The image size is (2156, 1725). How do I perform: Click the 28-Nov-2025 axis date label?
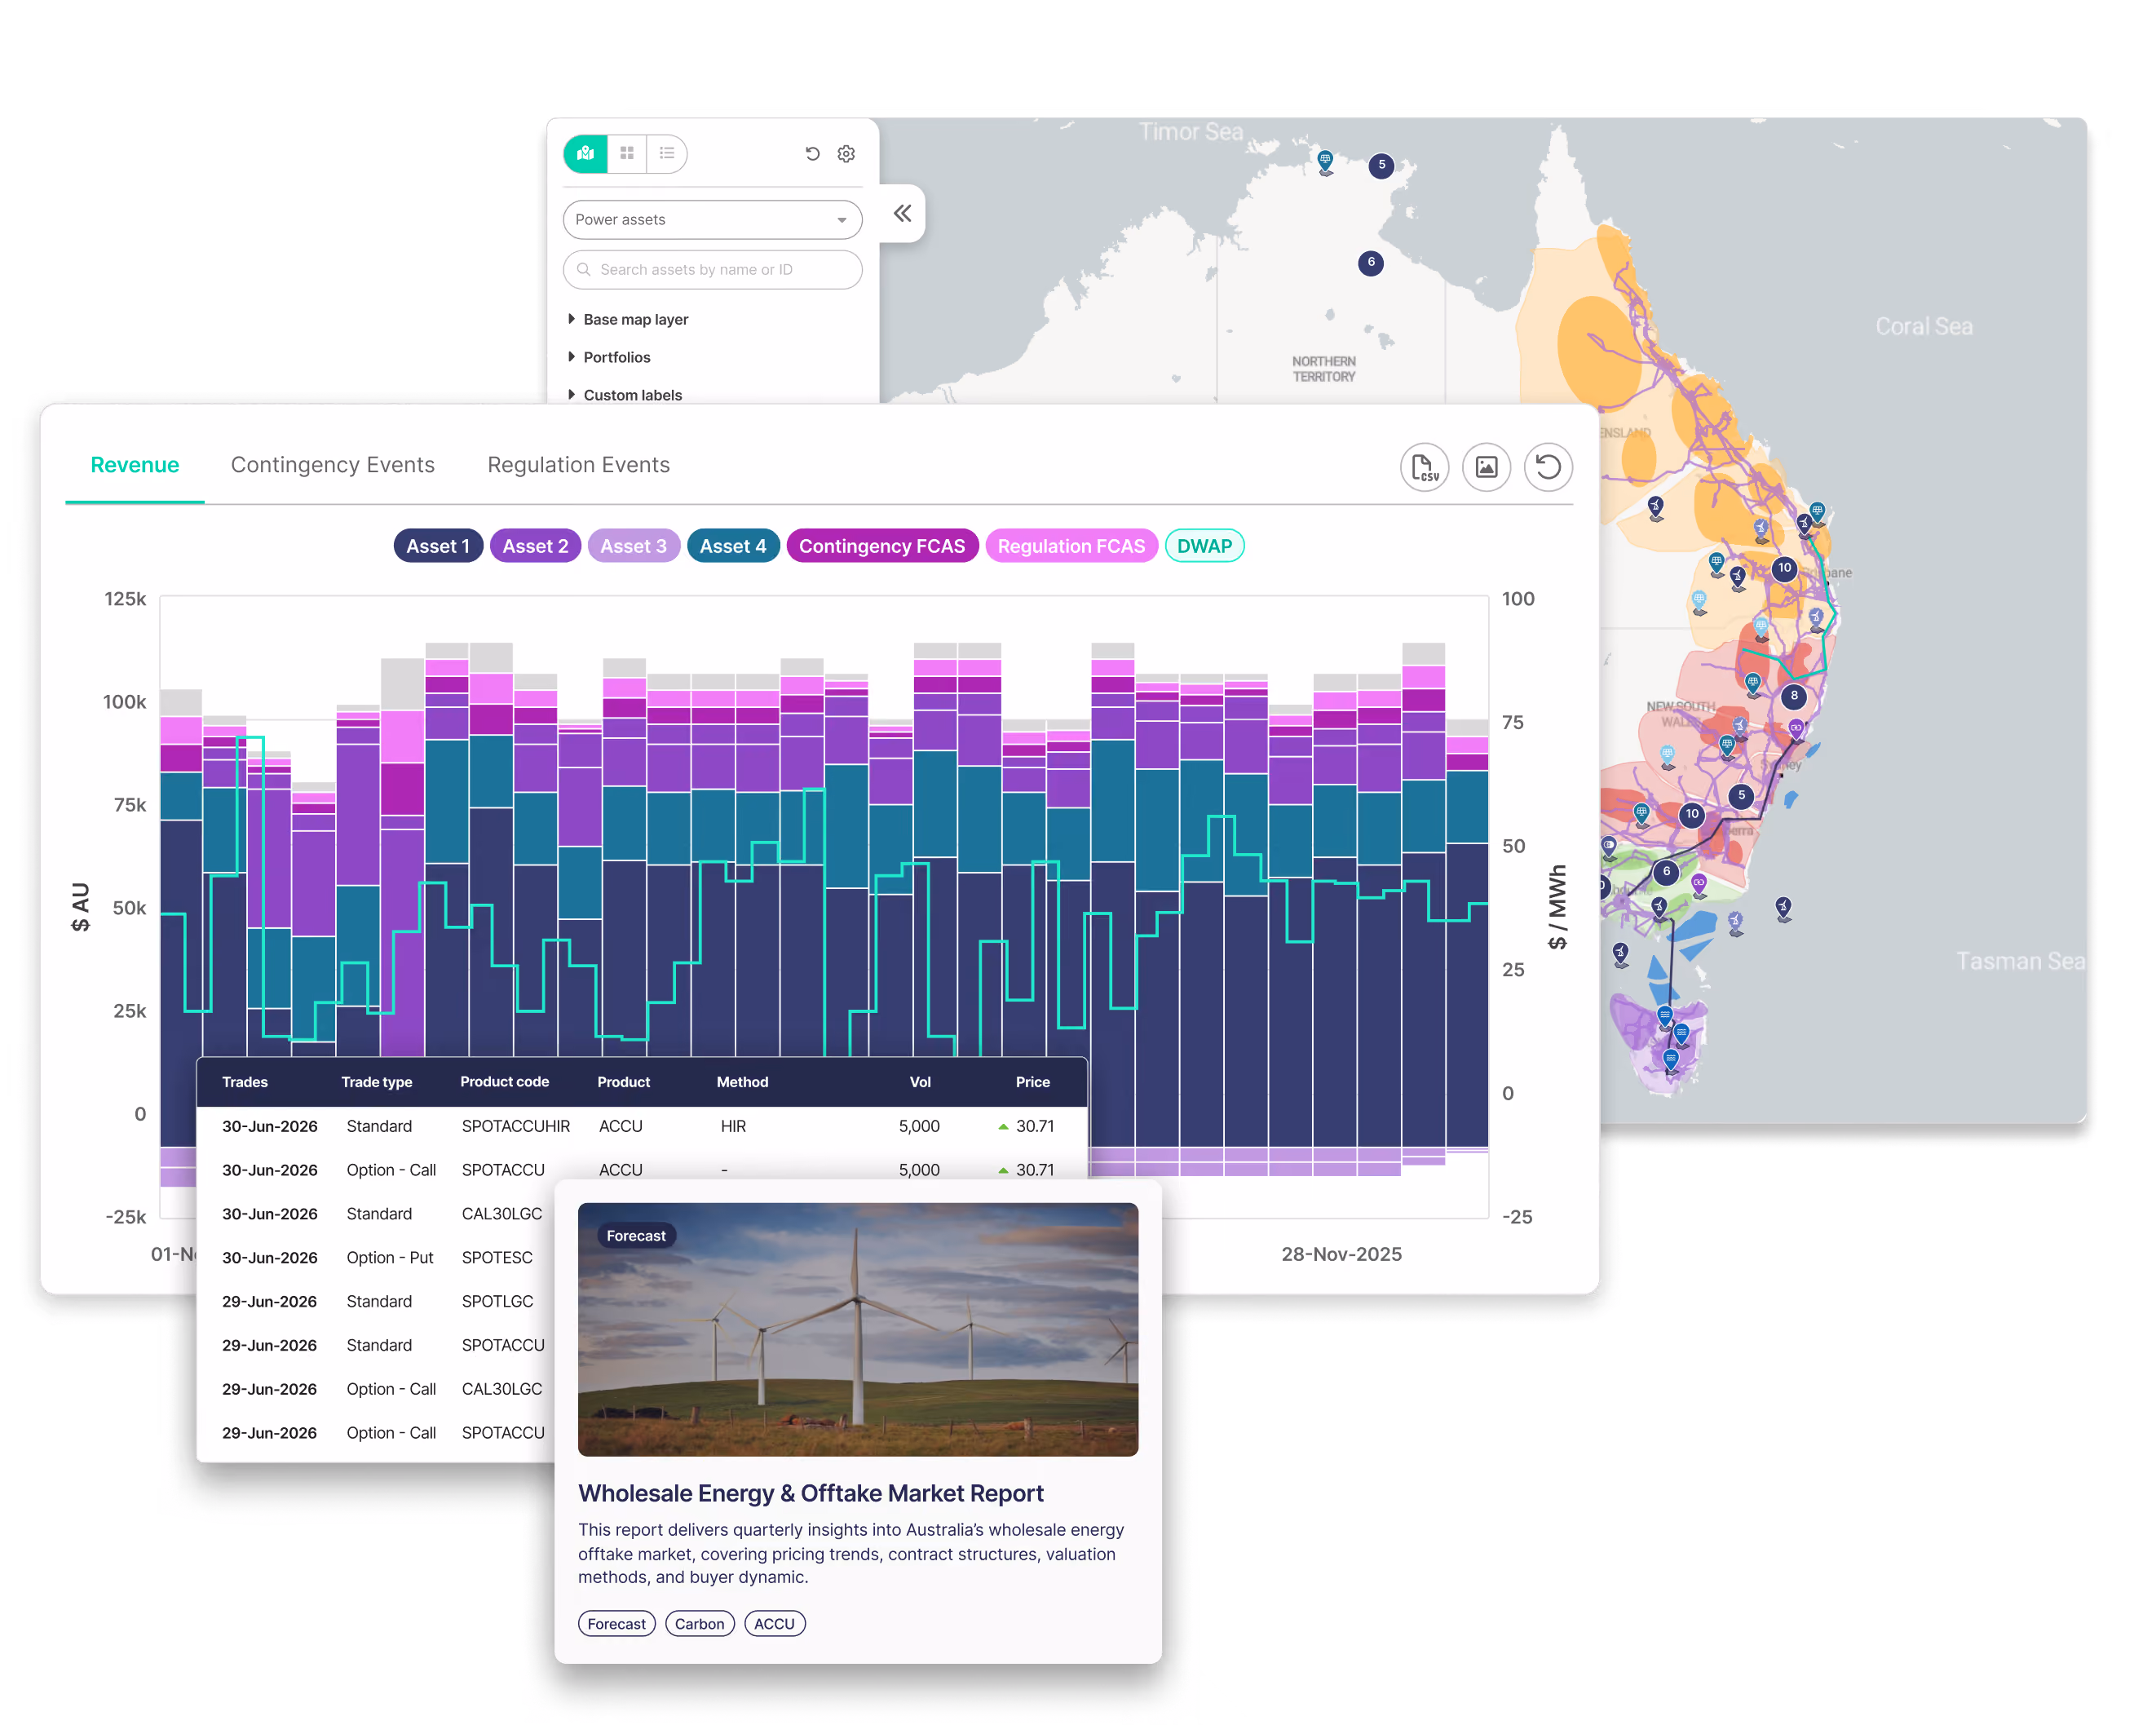click(x=1341, y=1254)
